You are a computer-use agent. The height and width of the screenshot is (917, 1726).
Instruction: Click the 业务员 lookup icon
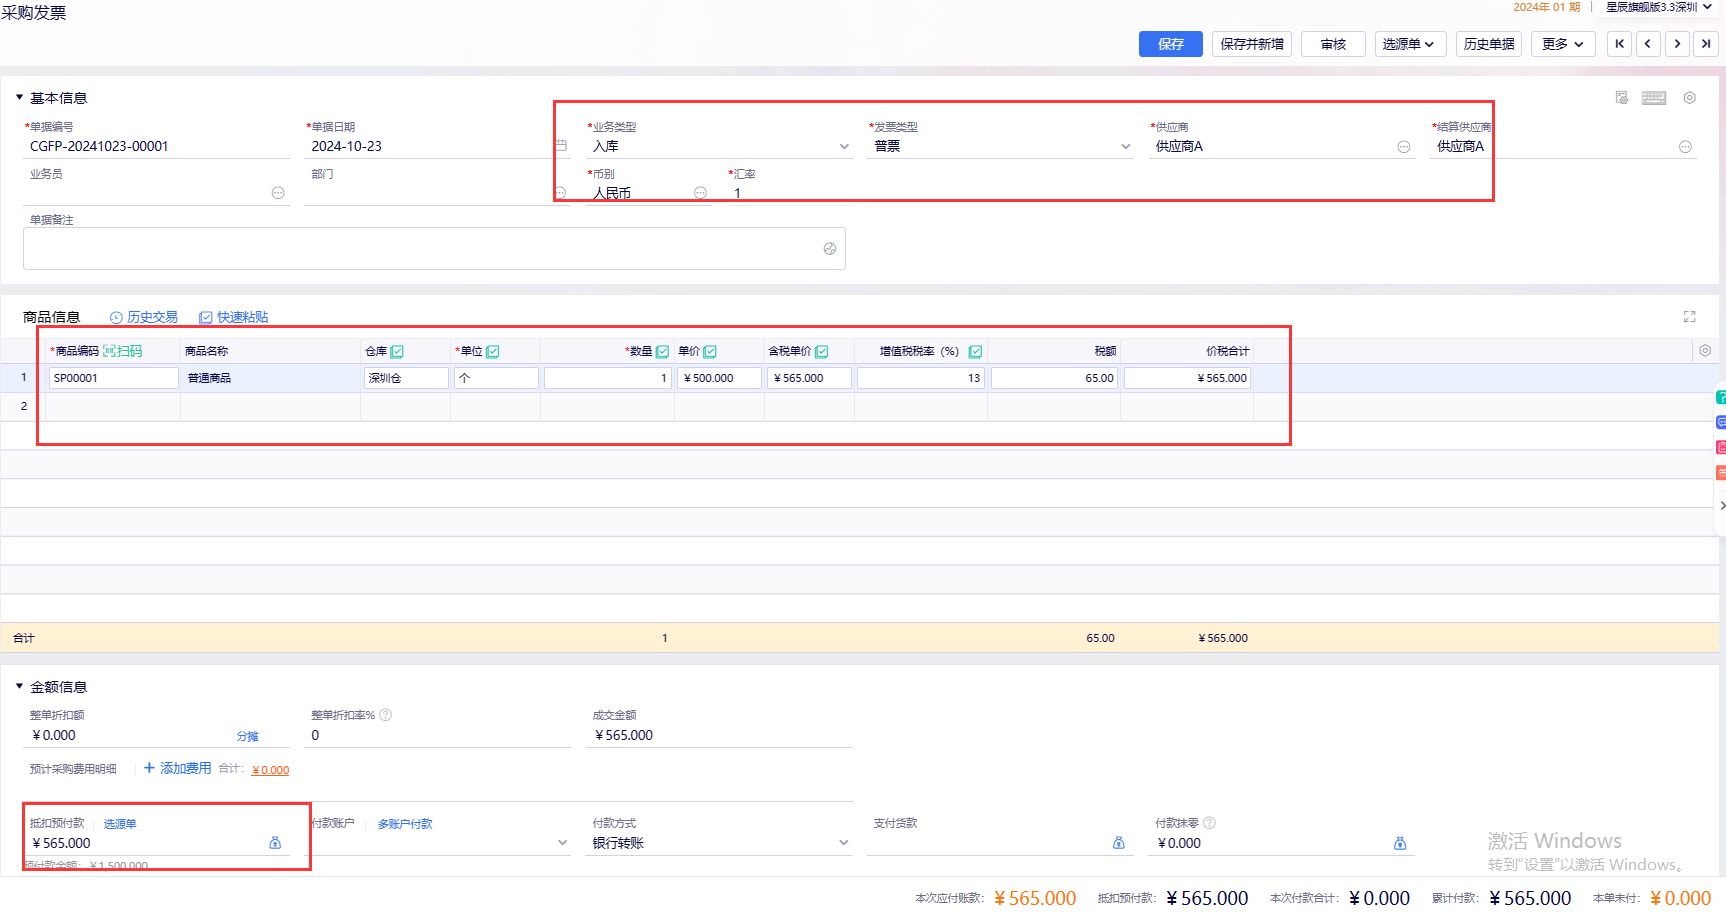278,193
